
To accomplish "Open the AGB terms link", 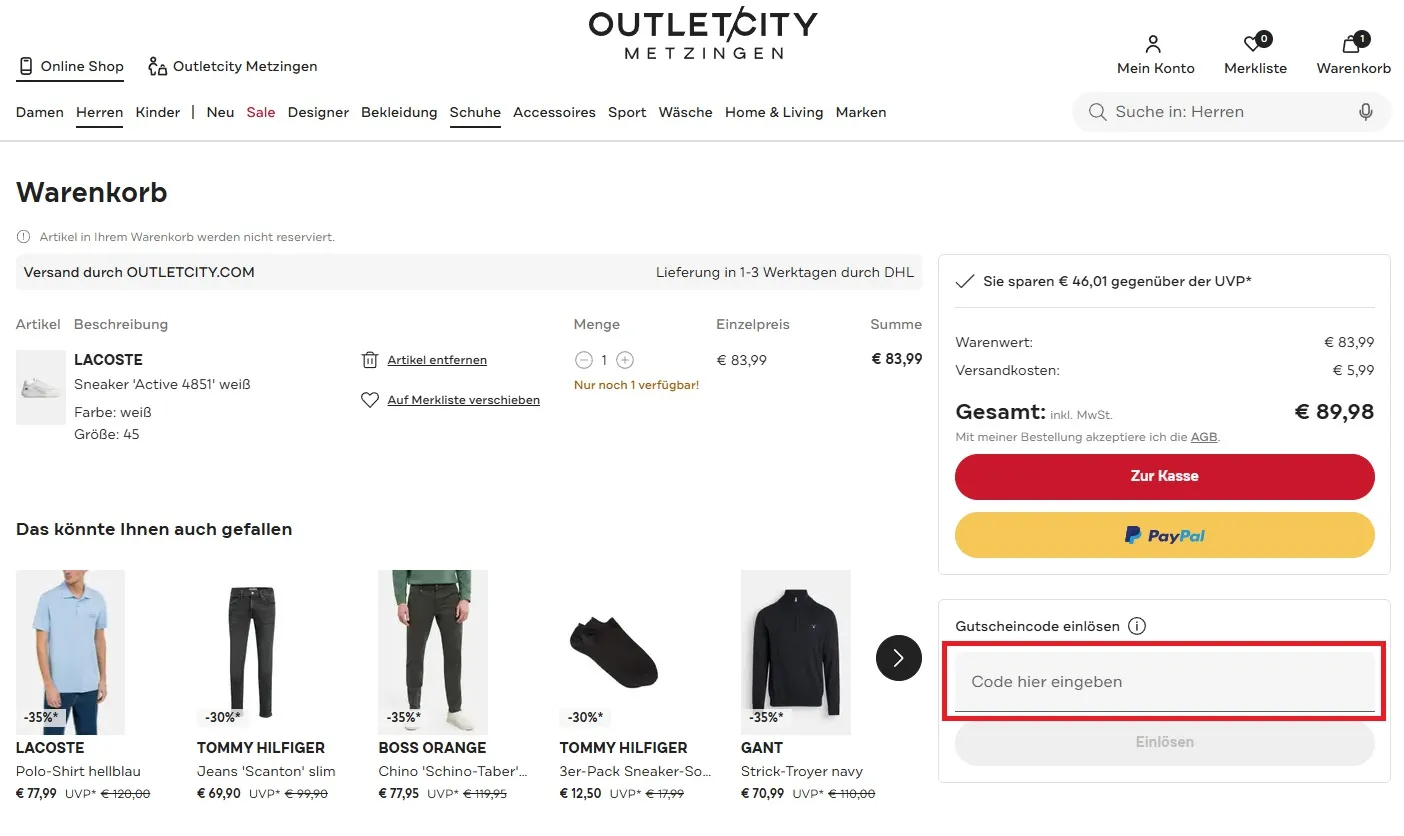I will pos(1203,437).
